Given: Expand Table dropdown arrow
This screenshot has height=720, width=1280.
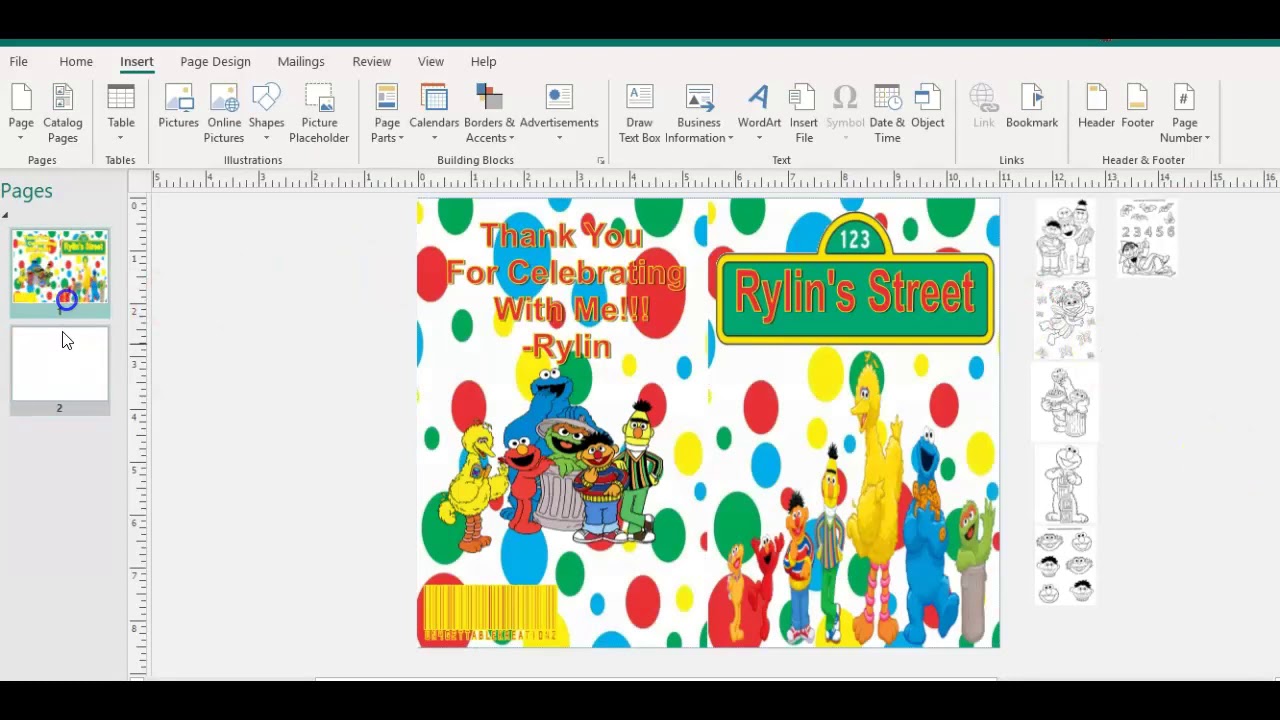Looking at the screenshot, I should point(121,138).
